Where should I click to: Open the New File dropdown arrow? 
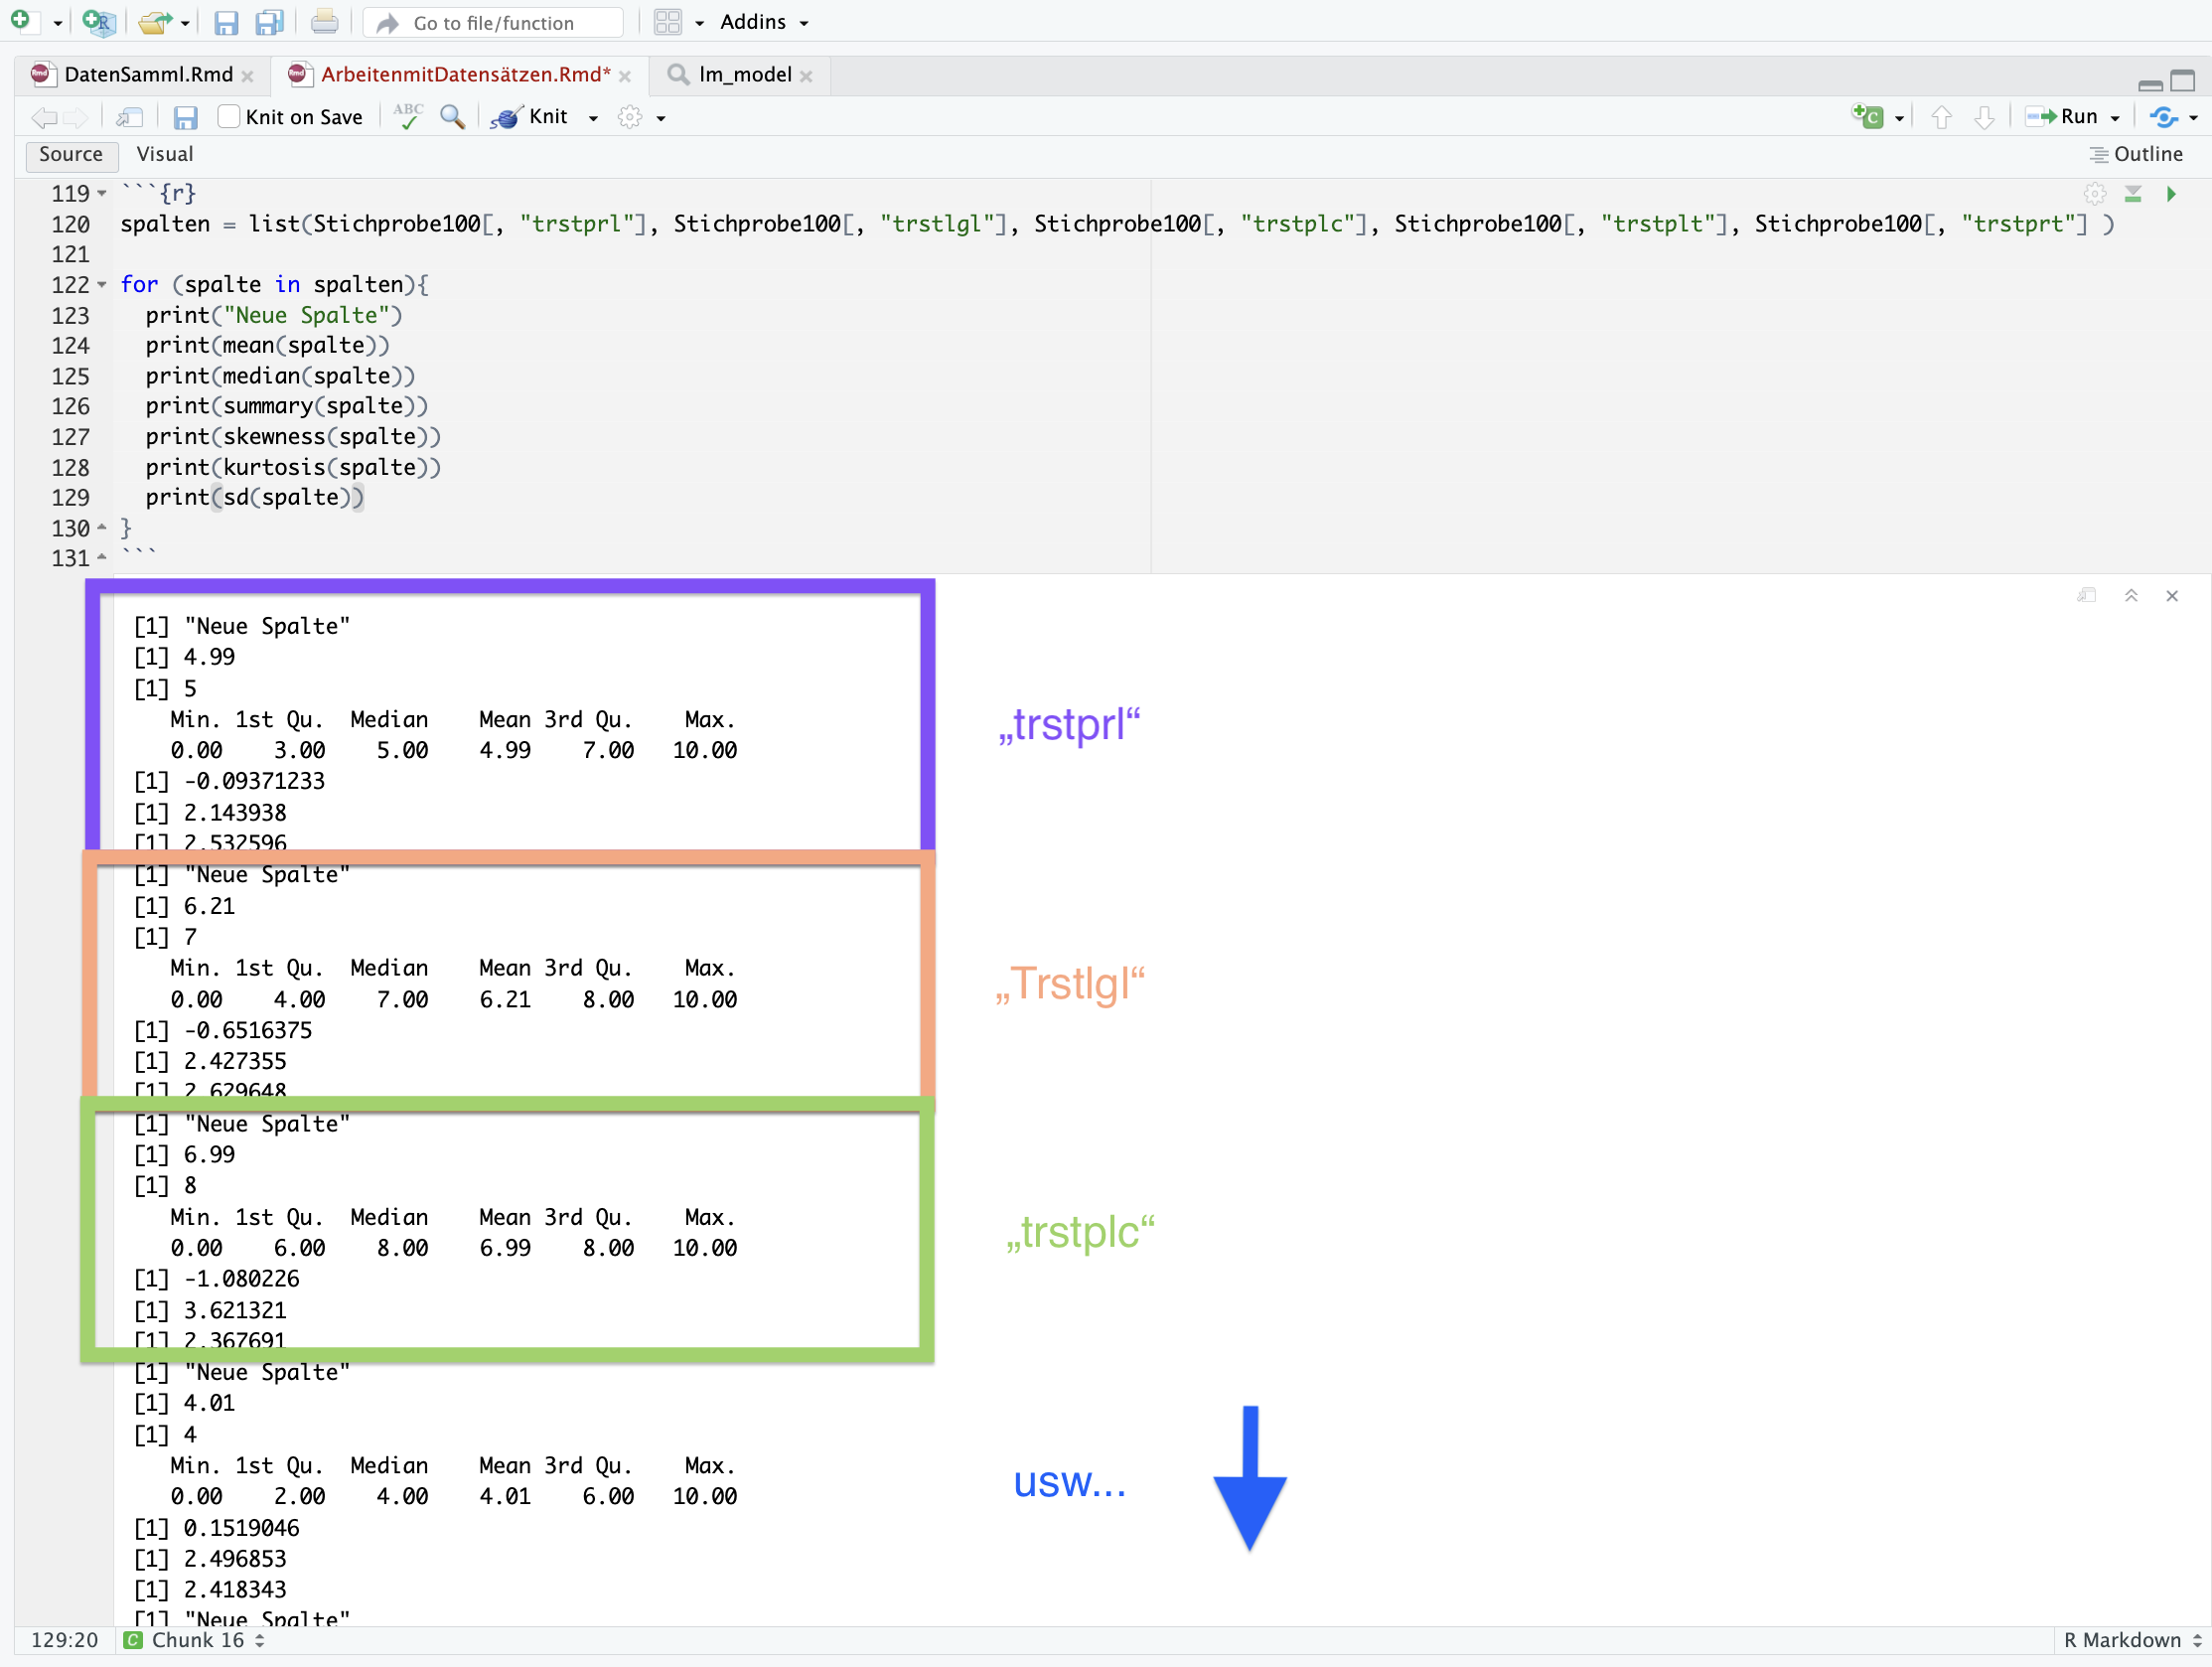click(x=58, y=23)
